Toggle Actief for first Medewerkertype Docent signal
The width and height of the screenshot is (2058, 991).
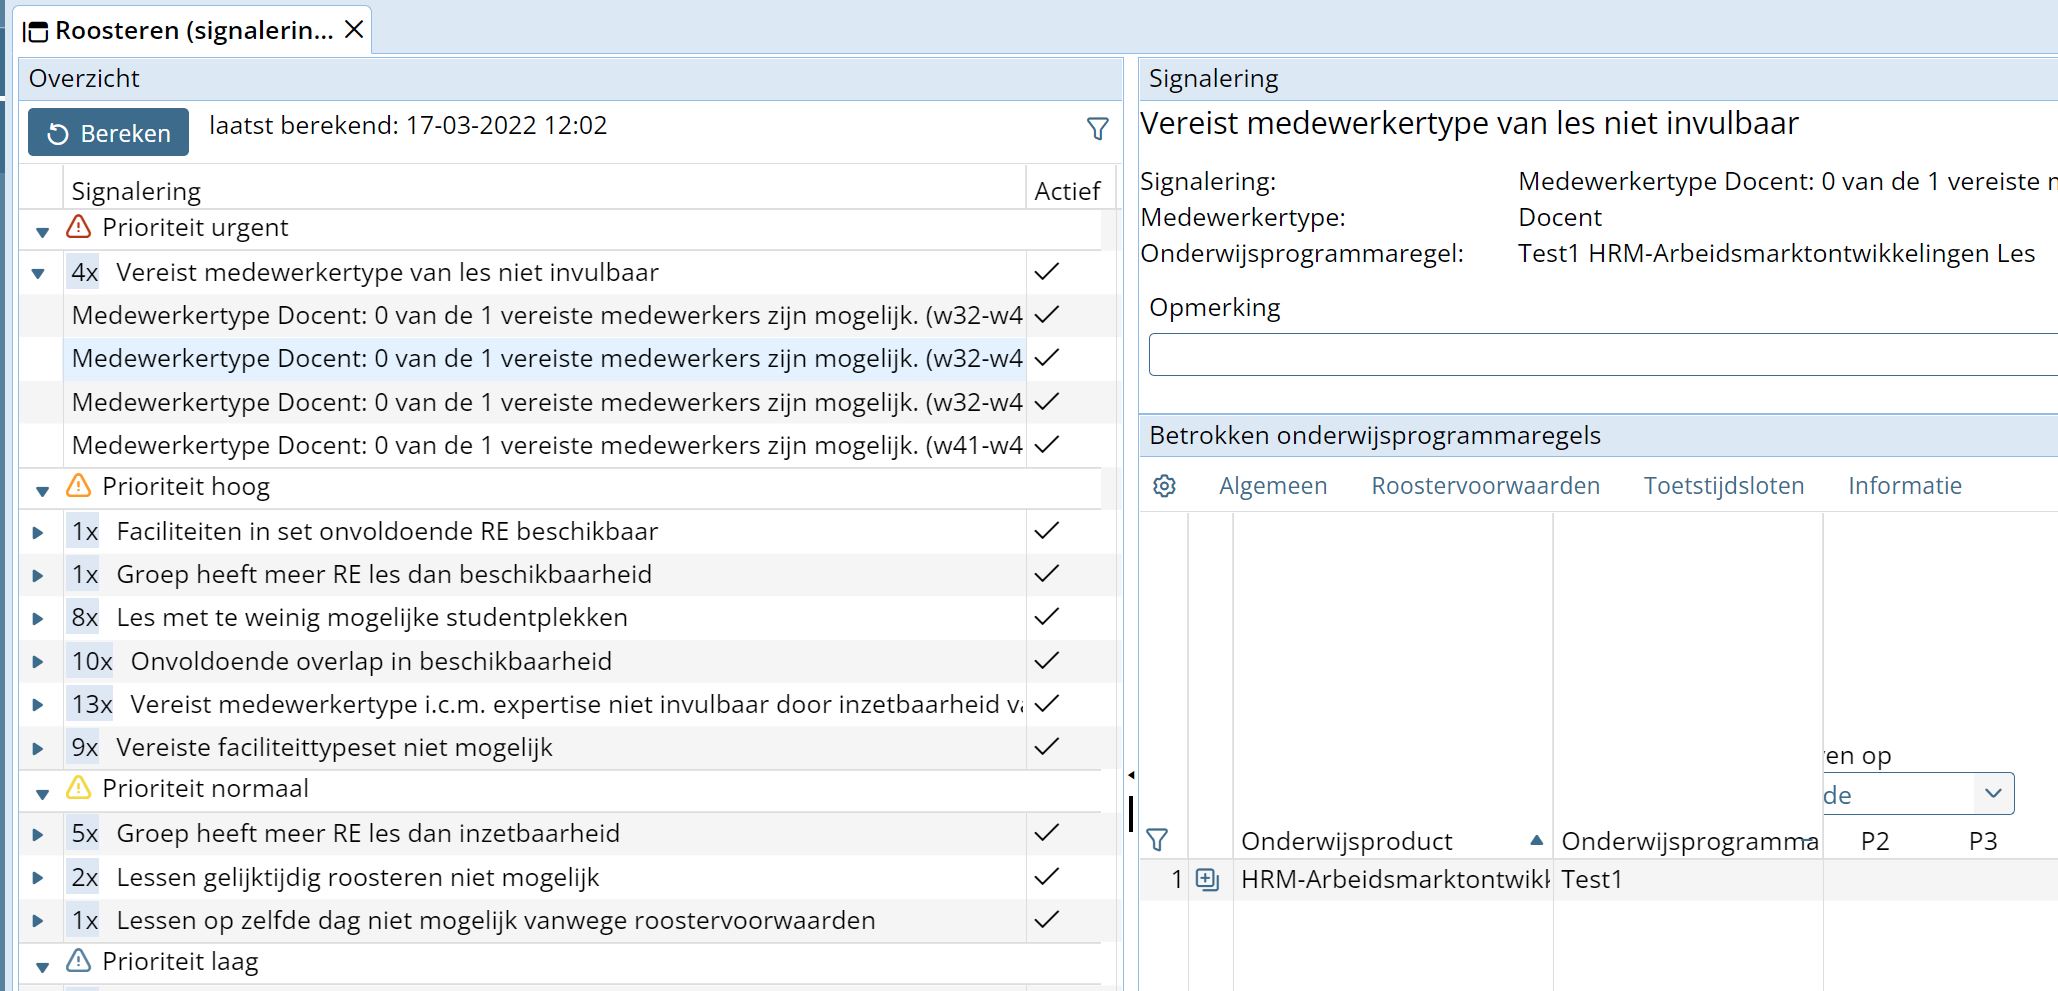1046,314
